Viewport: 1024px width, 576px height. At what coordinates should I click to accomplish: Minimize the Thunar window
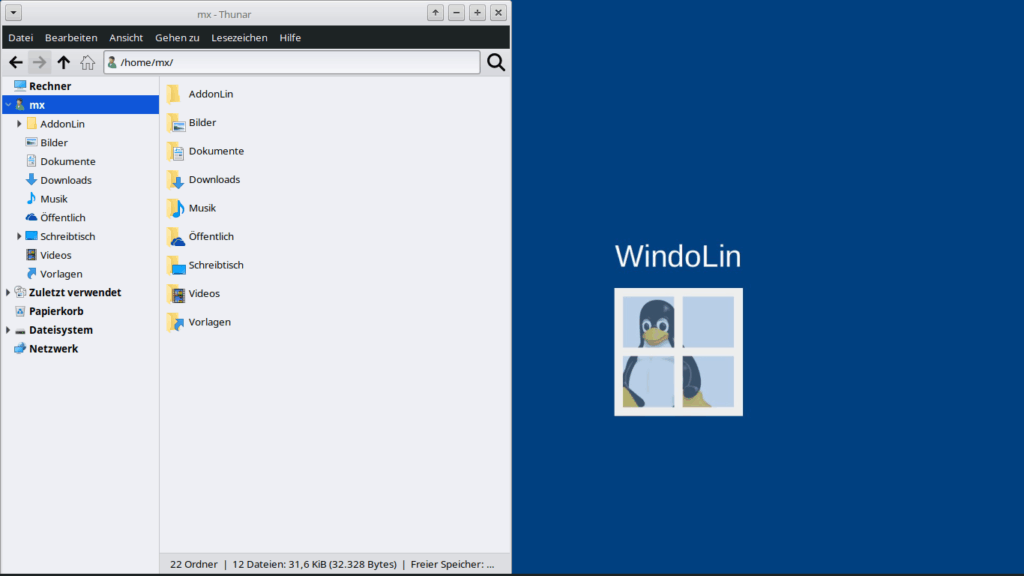coord(456,12)
